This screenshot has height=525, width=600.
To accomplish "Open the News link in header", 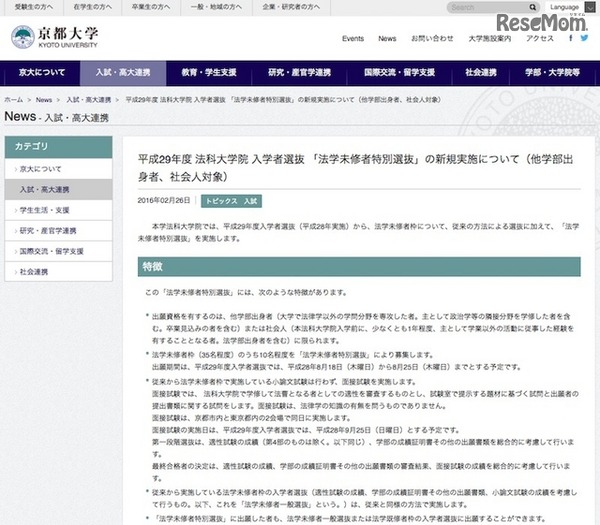I will (387, 39).
